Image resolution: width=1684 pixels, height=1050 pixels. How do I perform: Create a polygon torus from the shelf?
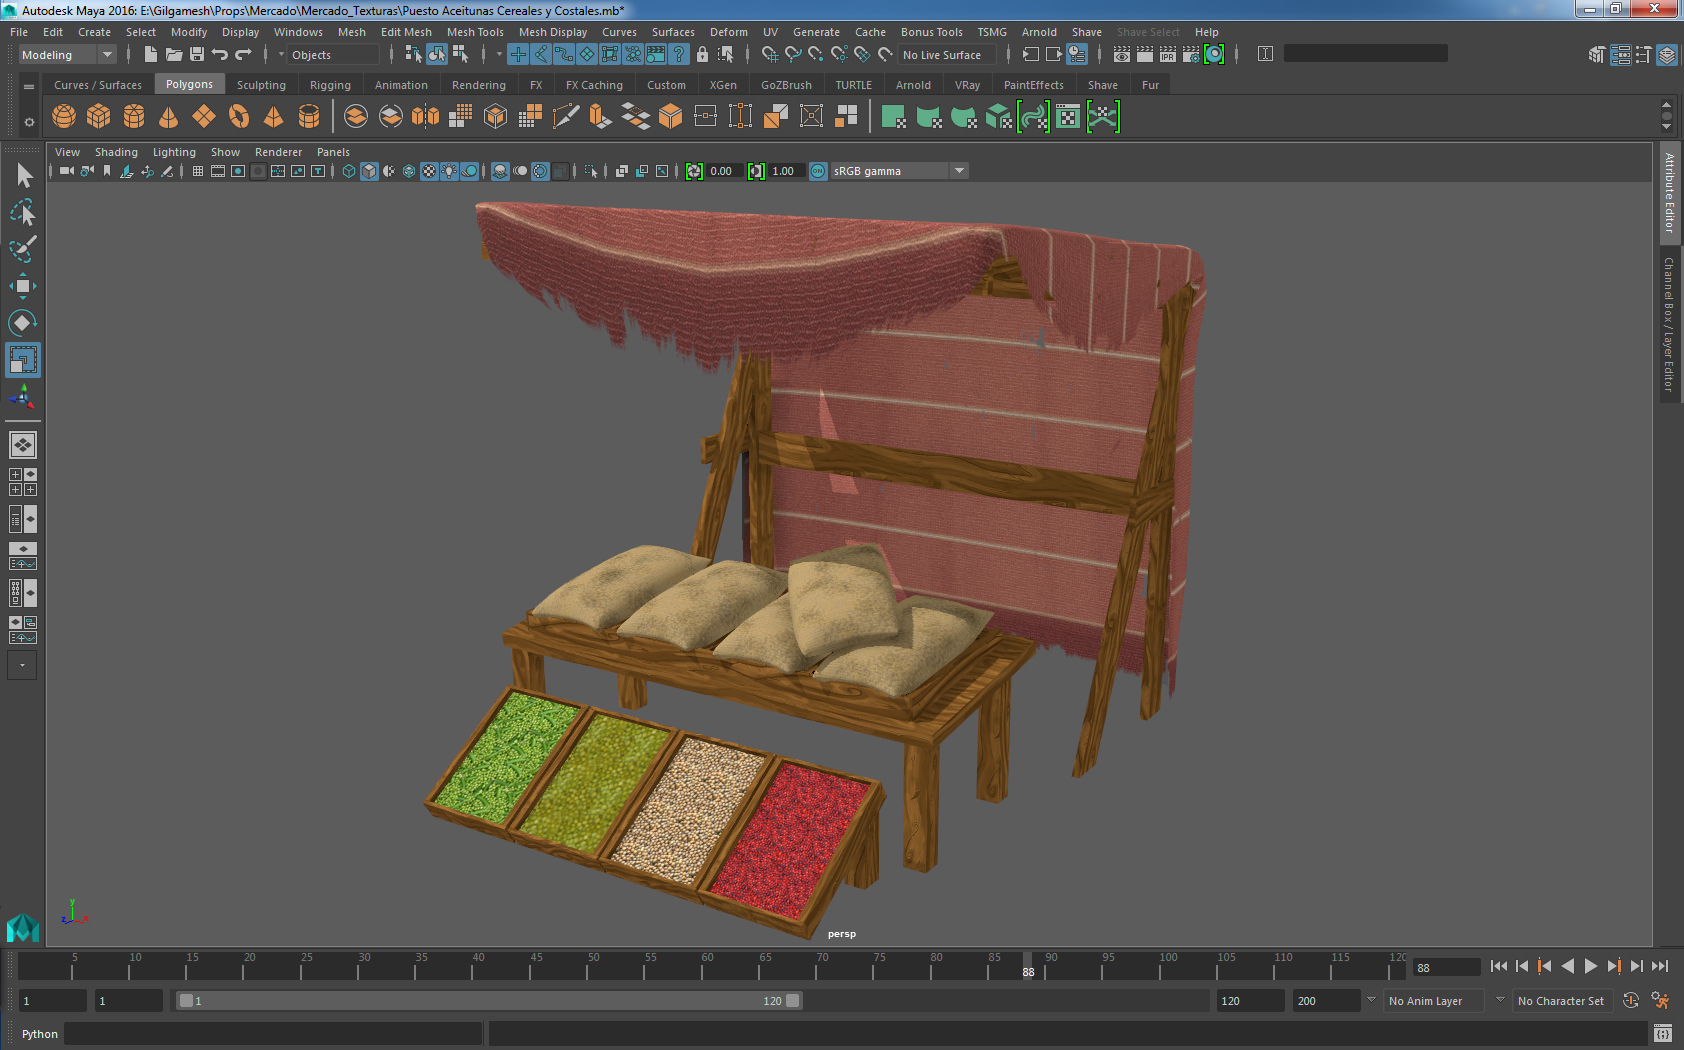point(239,117)
